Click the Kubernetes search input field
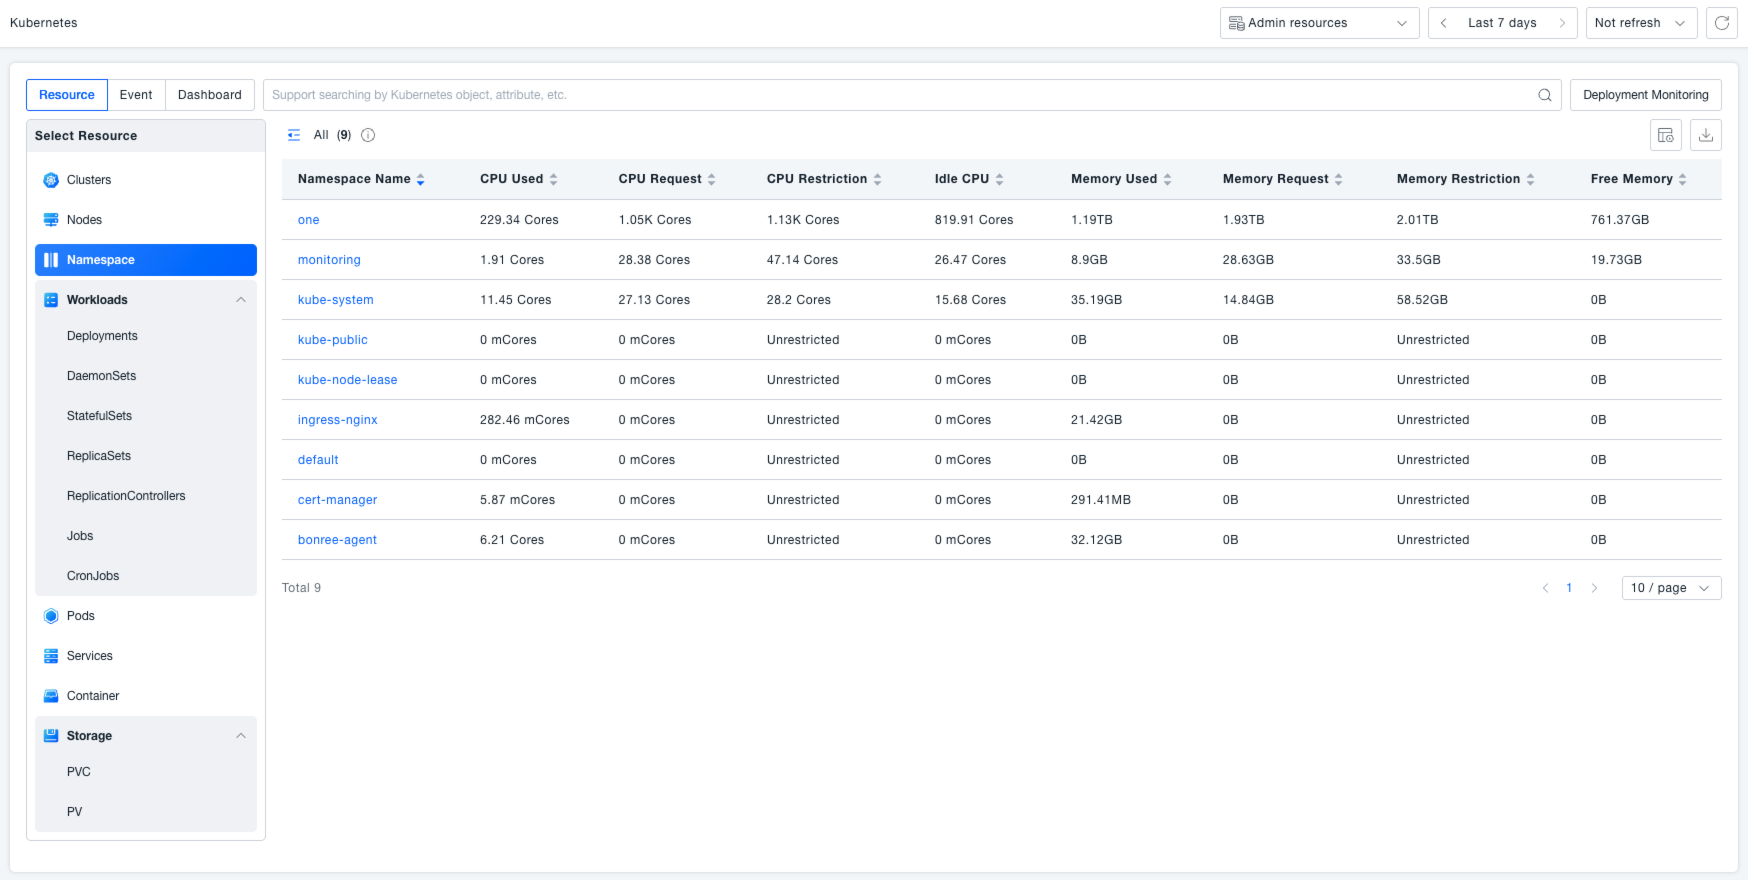 pyautogui.click(x=900, y=95)
